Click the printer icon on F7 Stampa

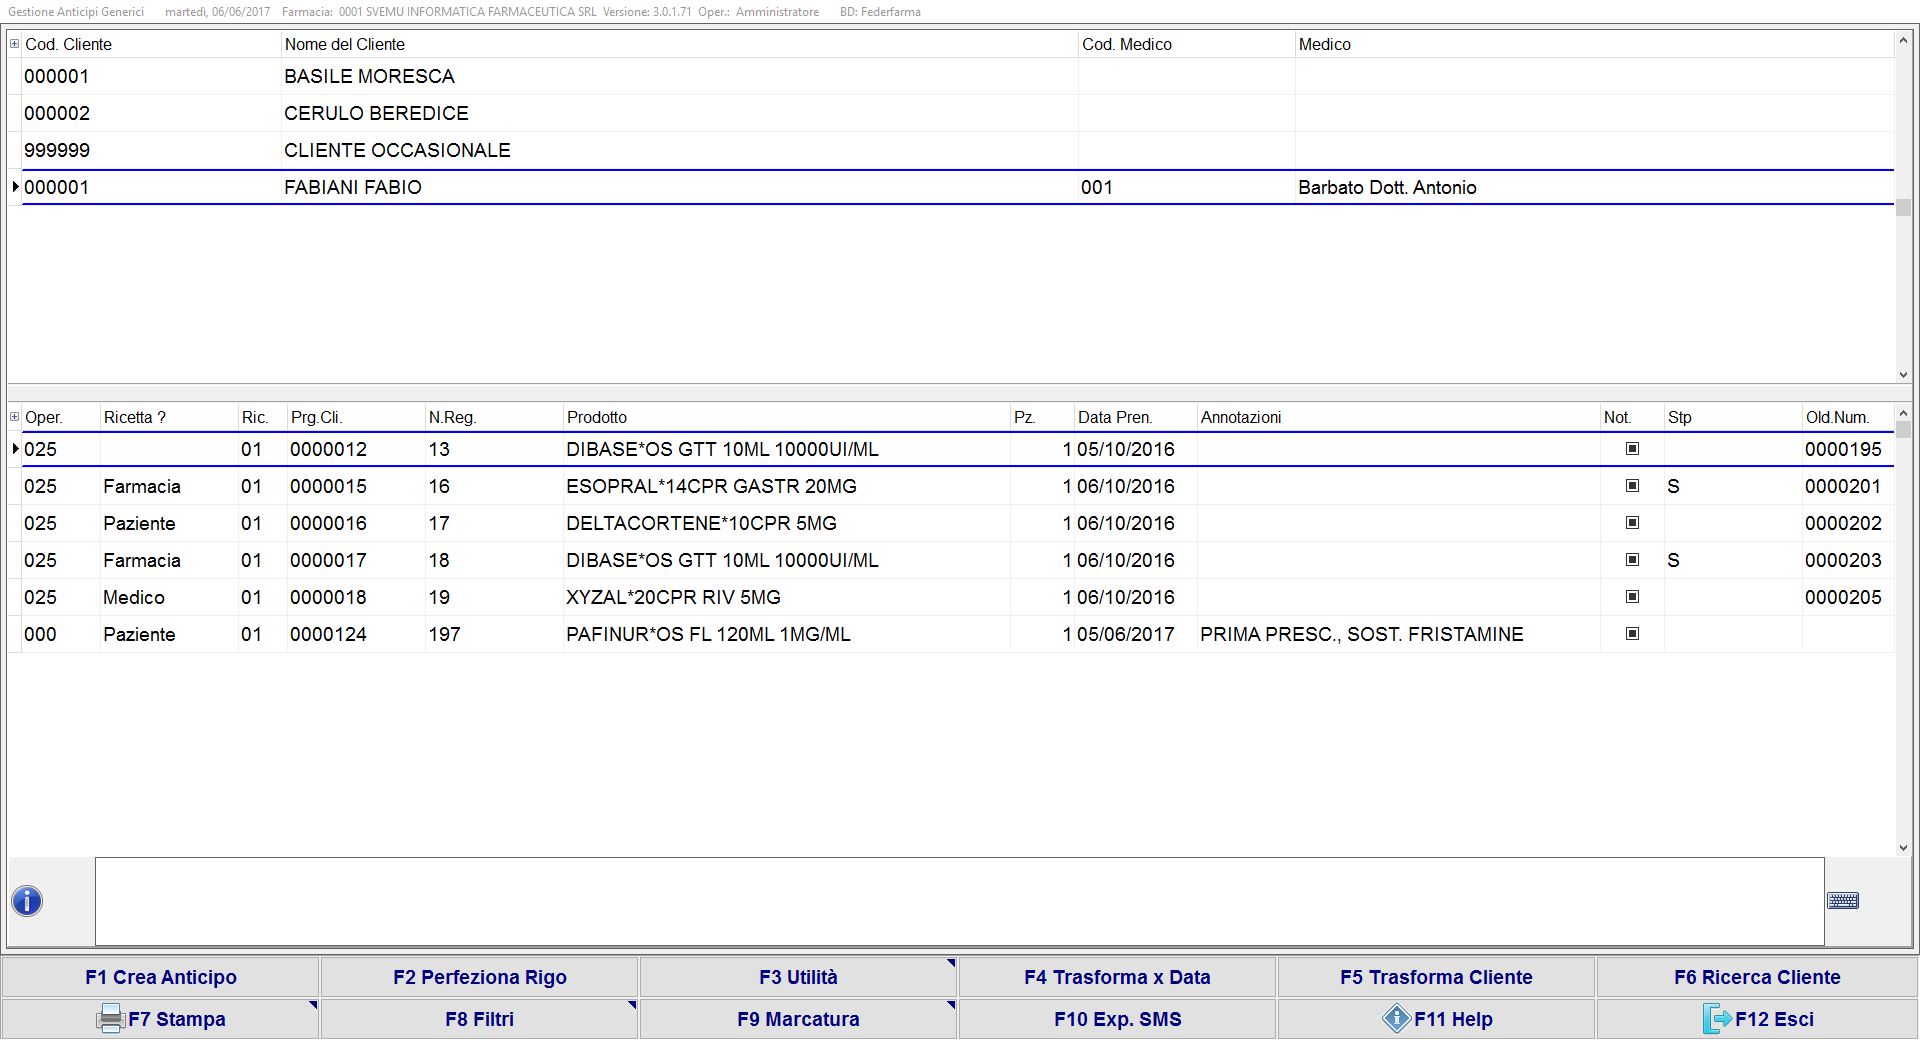(x=110, y=1019)
